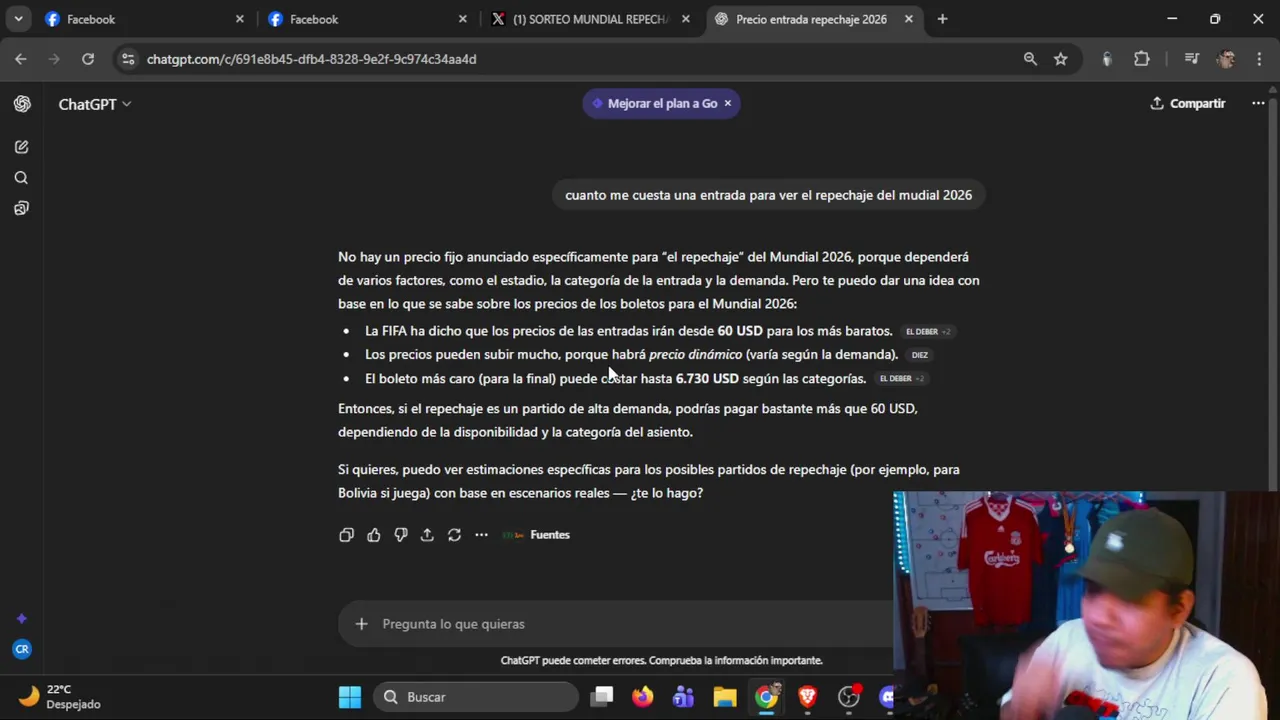Expand the ChatGPT model selector dropdown
The height and width of the screenshot is (720, 1280).
pos(95,104)
